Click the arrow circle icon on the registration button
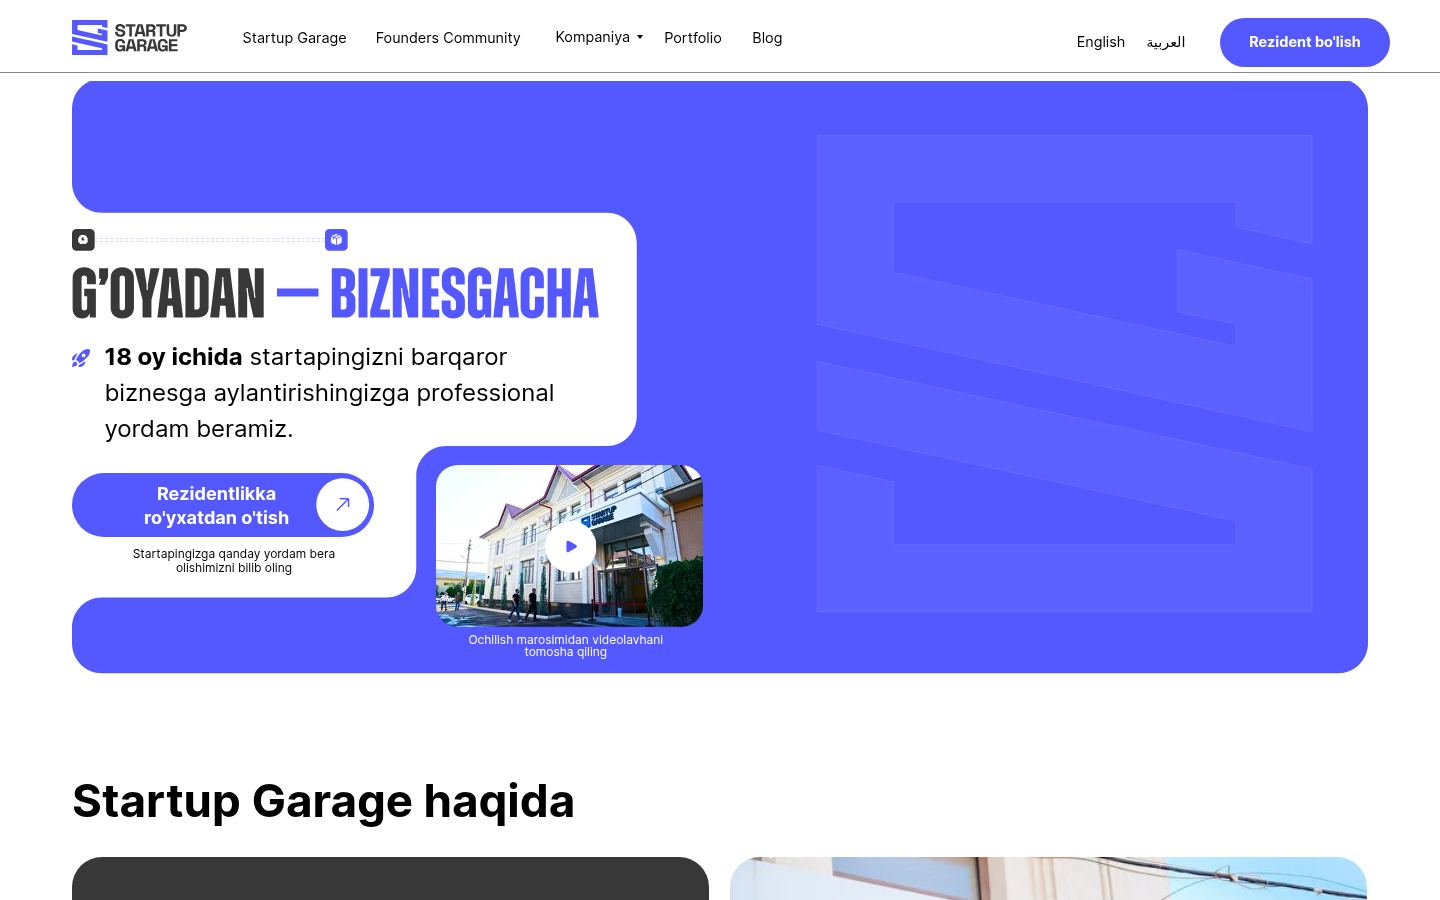Image resolution: width=1440 pixels, height=900 pixels. pos(343,505)
